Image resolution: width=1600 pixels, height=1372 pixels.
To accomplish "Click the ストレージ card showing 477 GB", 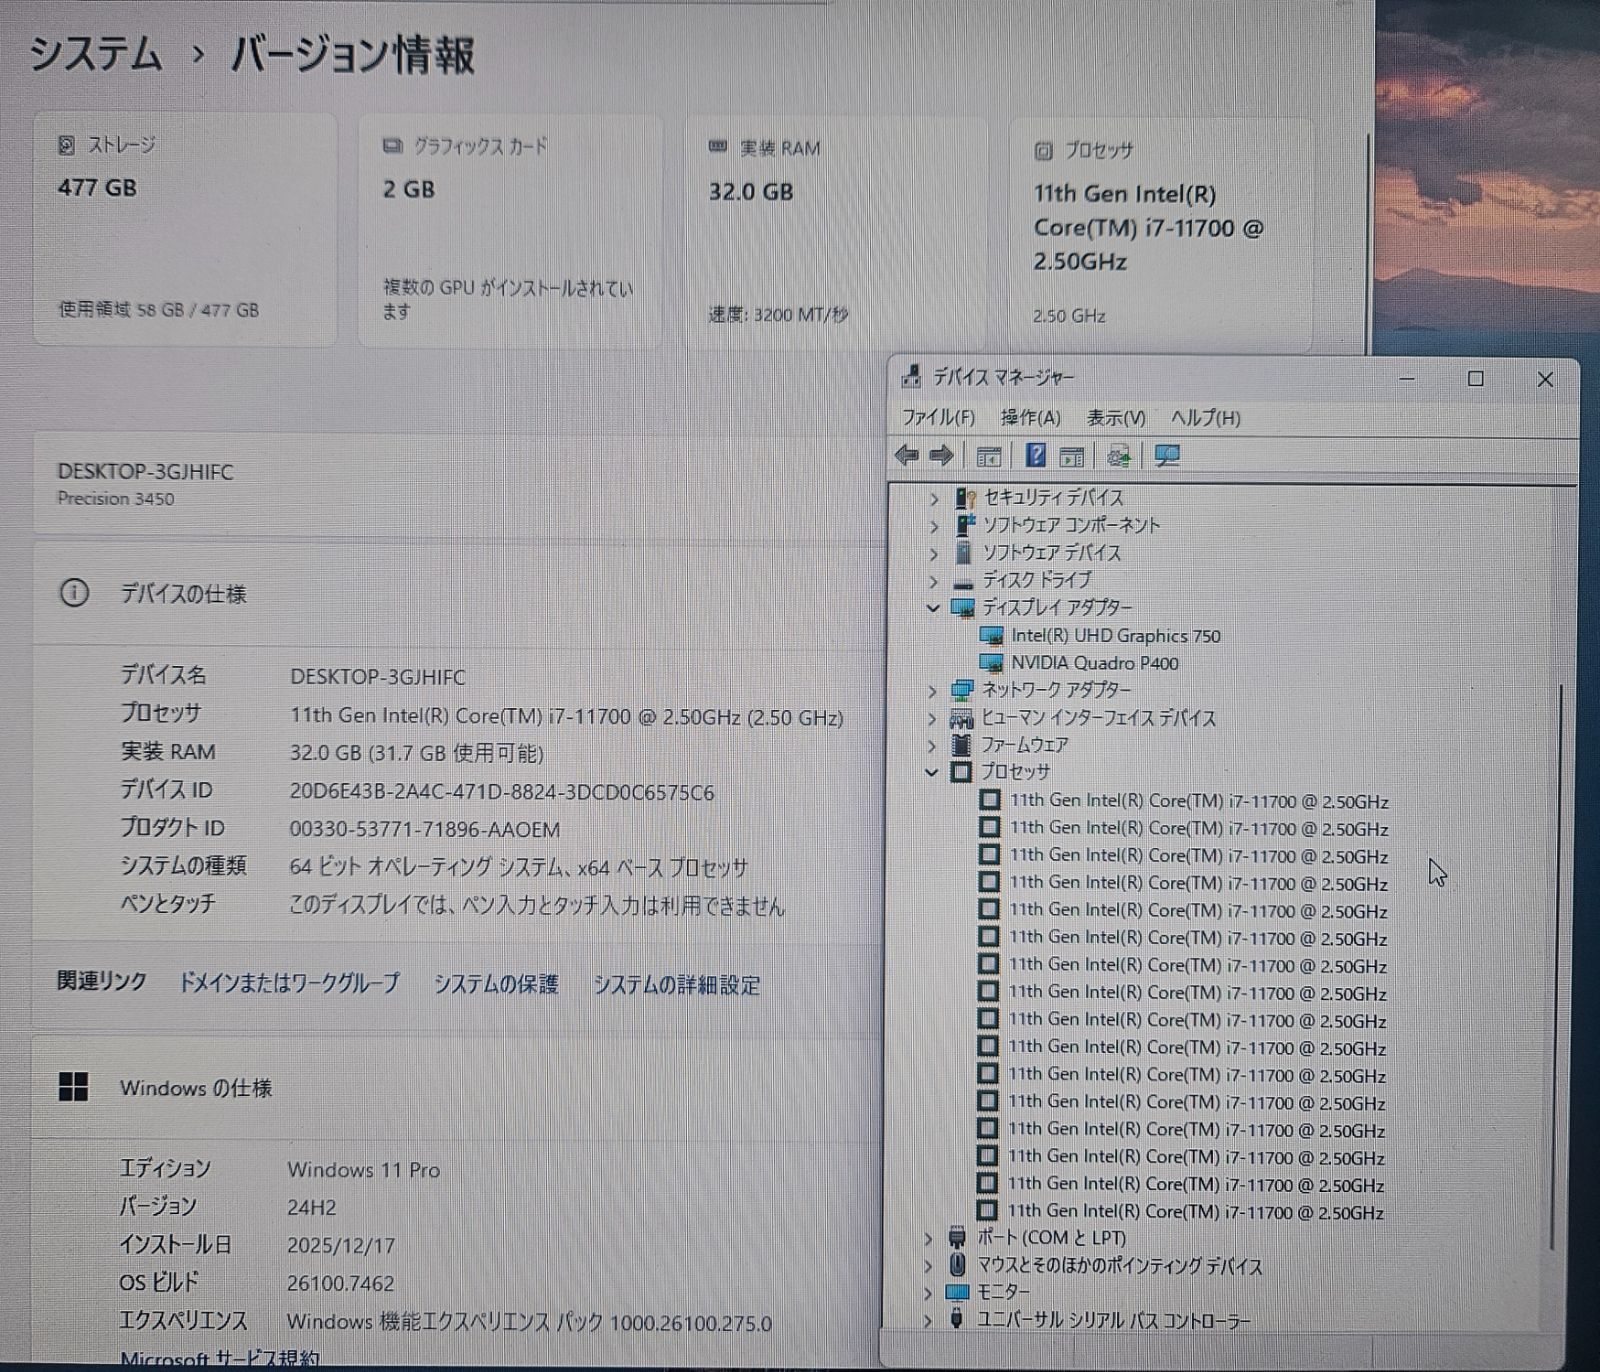I will 185,230.
